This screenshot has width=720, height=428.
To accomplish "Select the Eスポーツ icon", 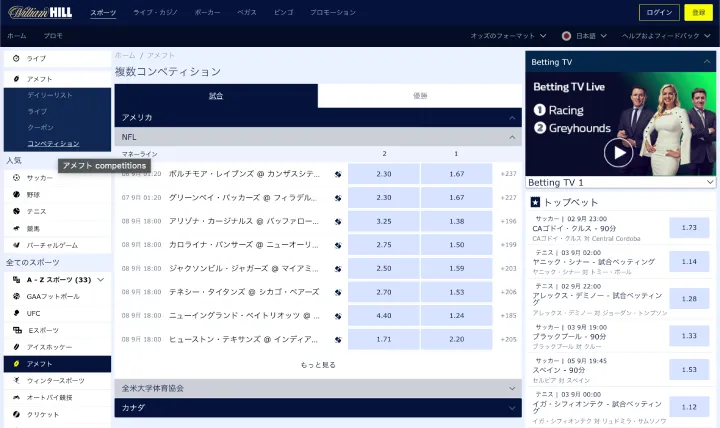I will click(x=17, y=330).
